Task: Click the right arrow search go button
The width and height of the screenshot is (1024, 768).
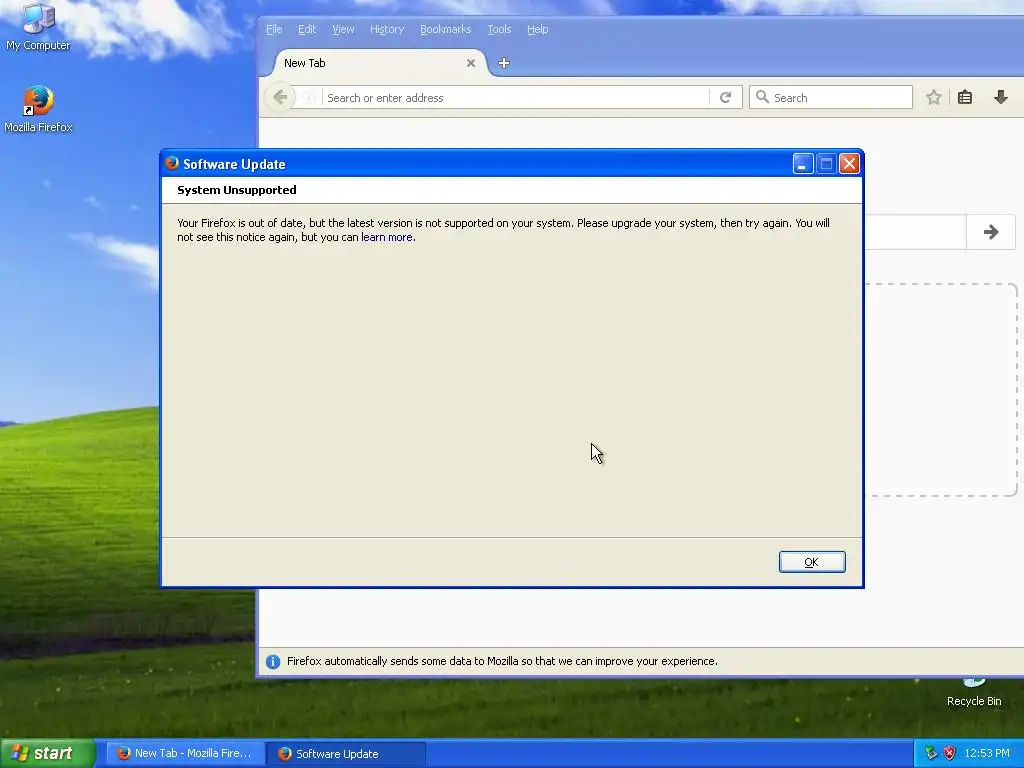Action: 991,232
